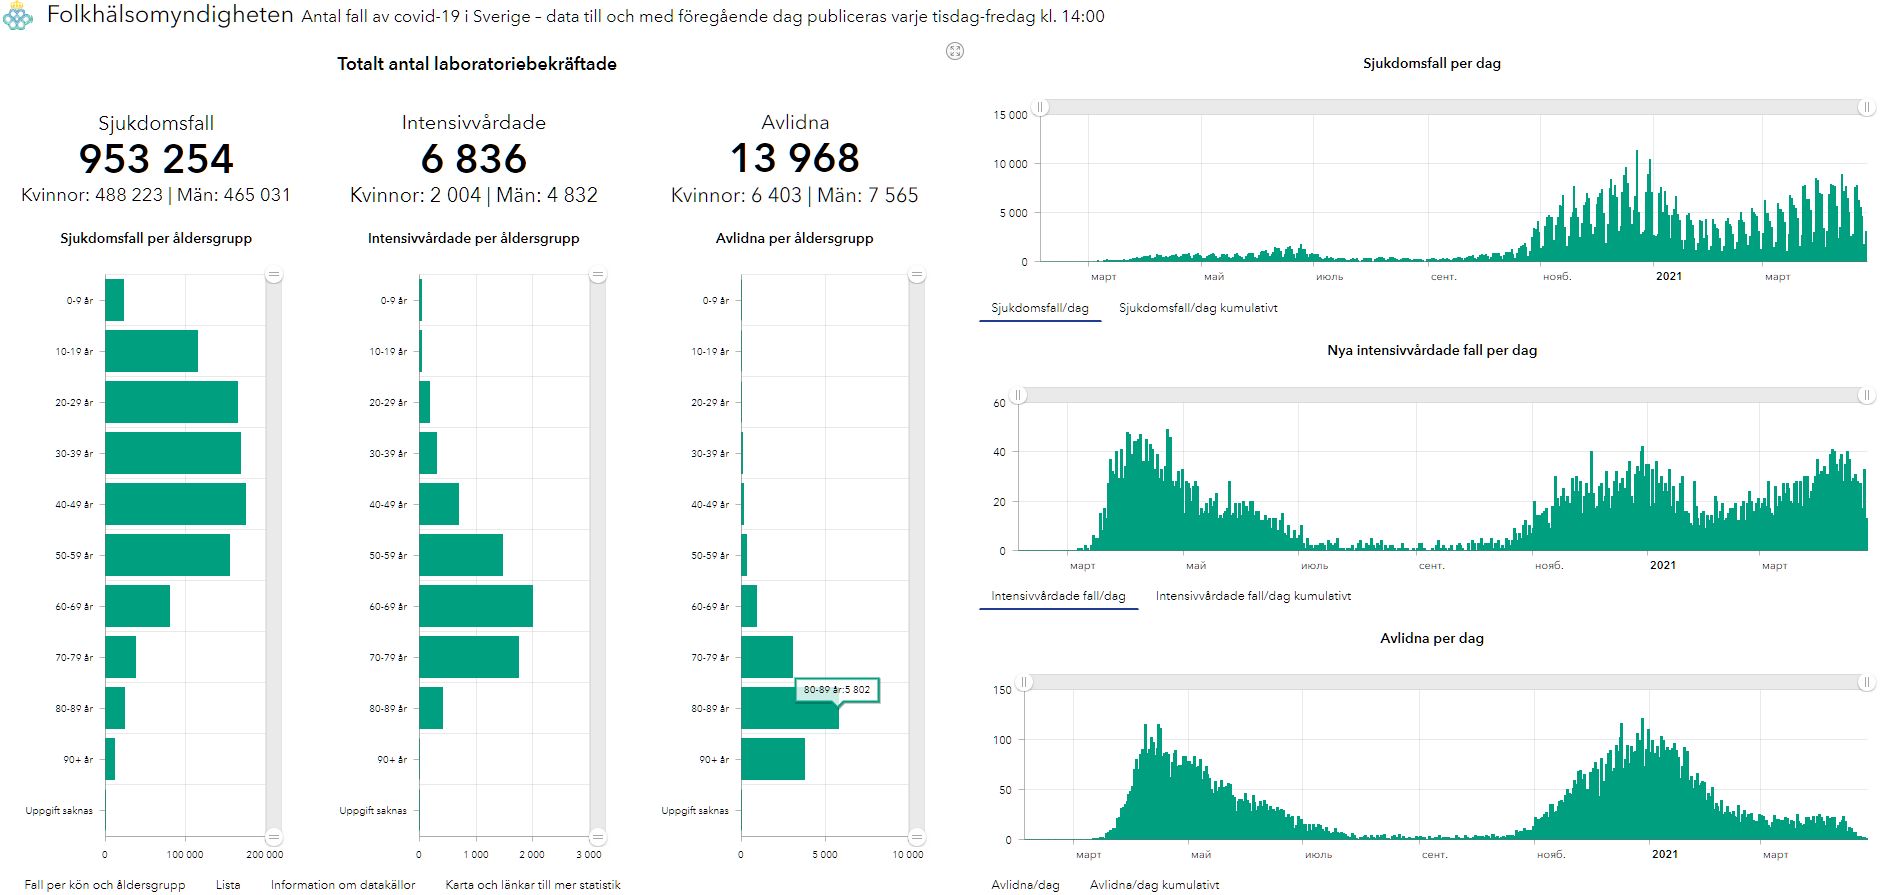This screenshot has height=895, width=1897.
Task: Click bottom scroll handle of Intensivvårdade per åldersgrupp chart
Action: [597, 836]
